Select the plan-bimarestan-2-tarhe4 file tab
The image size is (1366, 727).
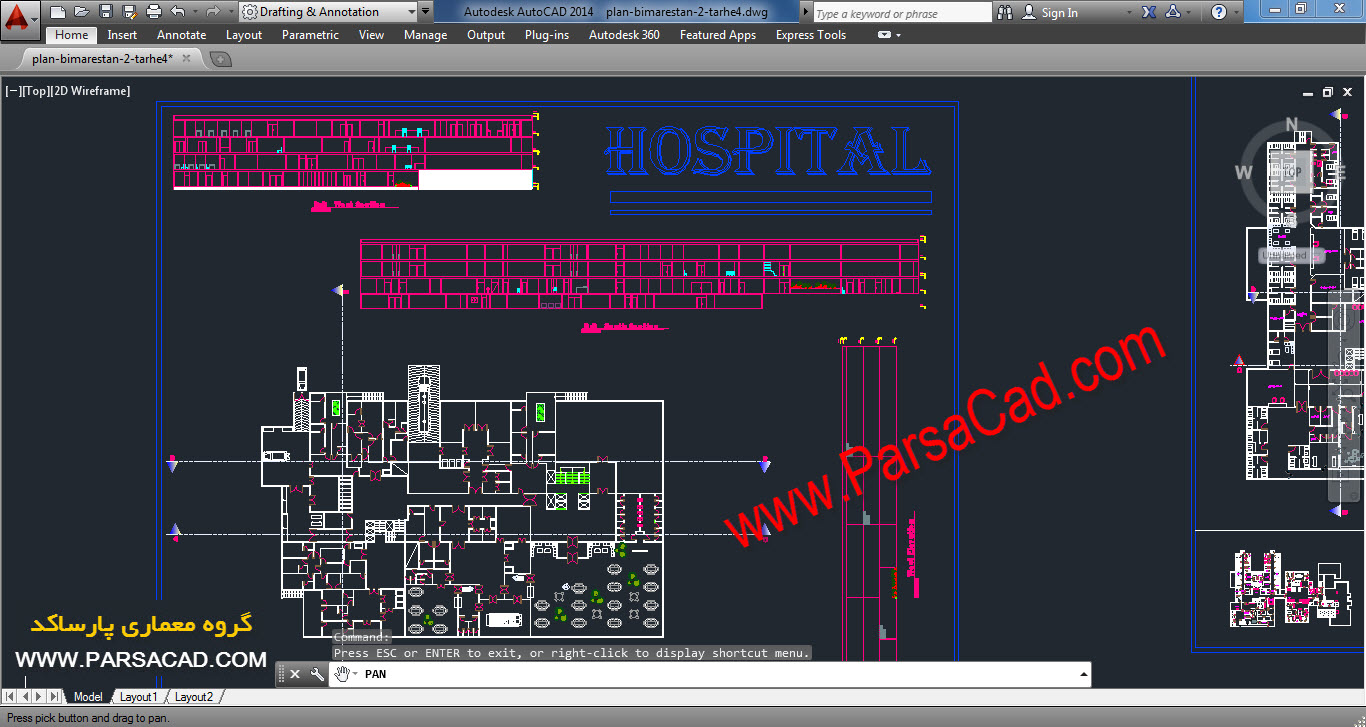(x=102, y=59)
